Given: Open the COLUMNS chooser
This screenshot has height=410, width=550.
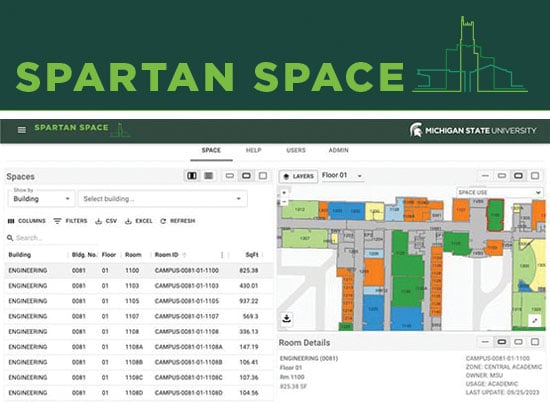Looking at the screenshot, I should tap(27, 221).
